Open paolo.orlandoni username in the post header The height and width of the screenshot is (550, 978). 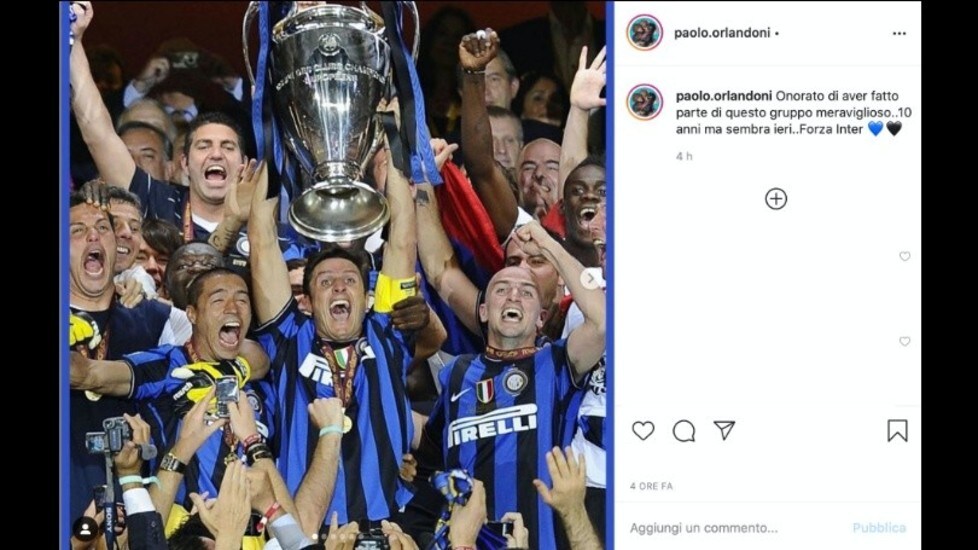pyautogui.click(x=722, y=33)
